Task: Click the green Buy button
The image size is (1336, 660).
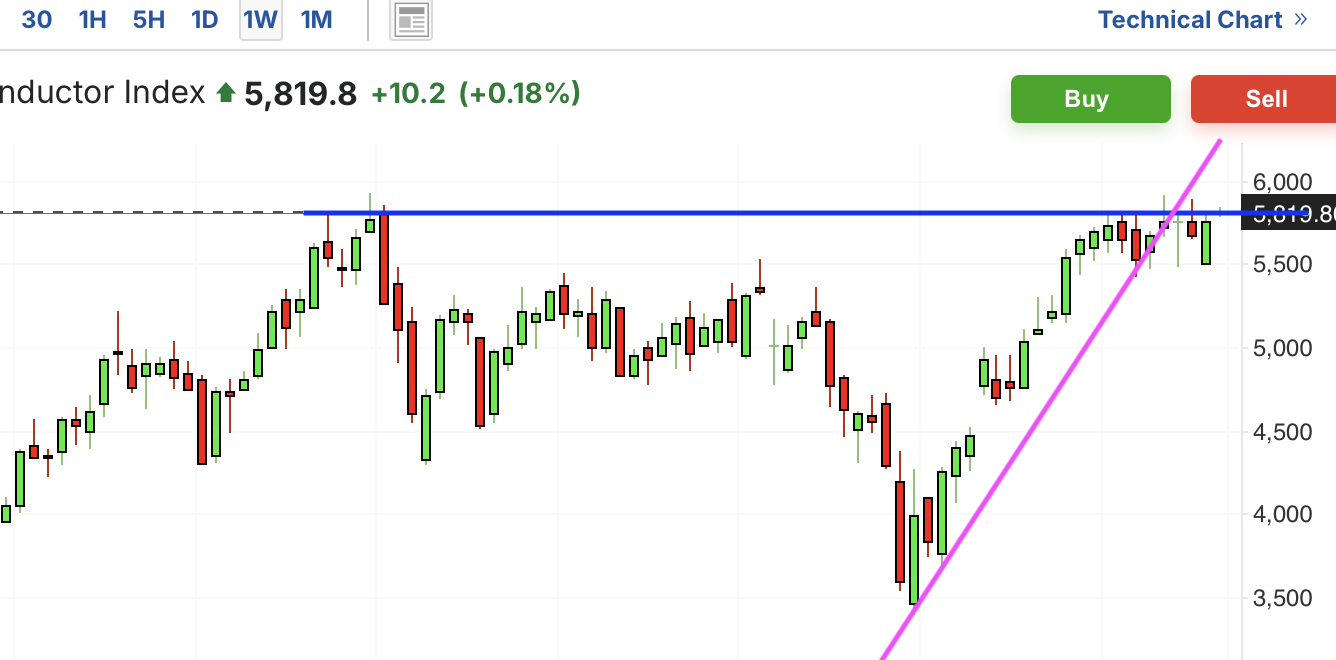Action: pyautogui.click(x=1090, y=99)
